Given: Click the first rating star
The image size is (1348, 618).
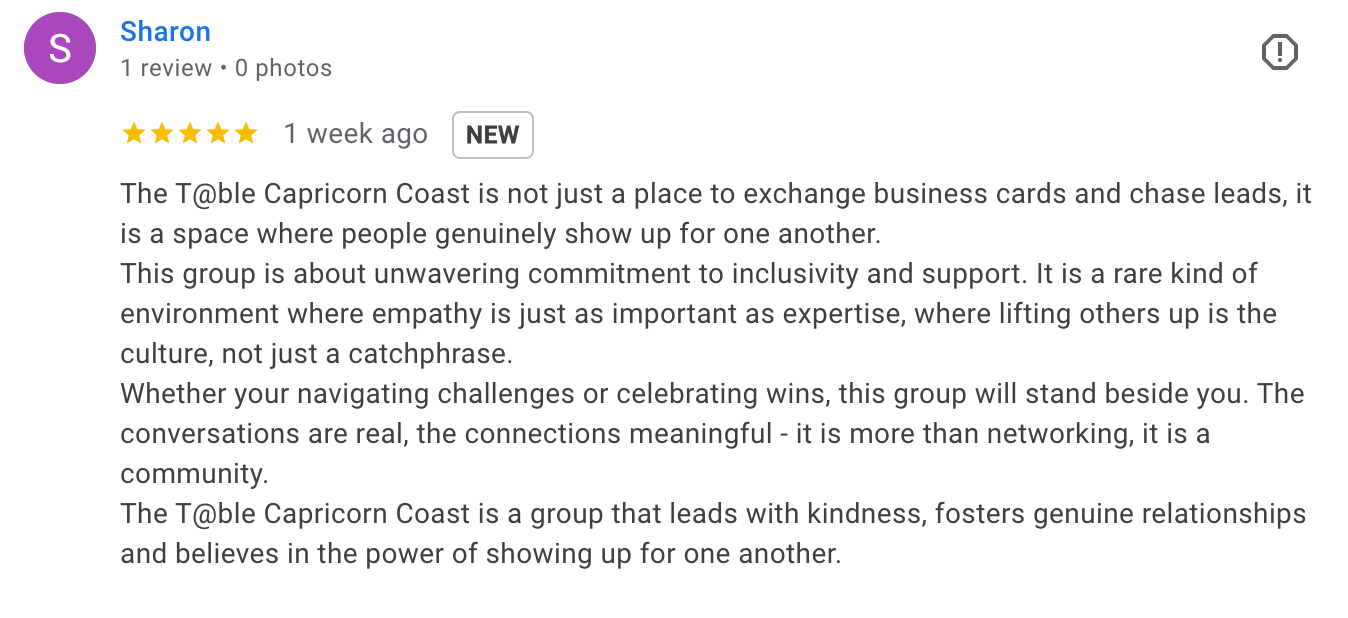Looking at the screenshot, I should coord(133,134).
